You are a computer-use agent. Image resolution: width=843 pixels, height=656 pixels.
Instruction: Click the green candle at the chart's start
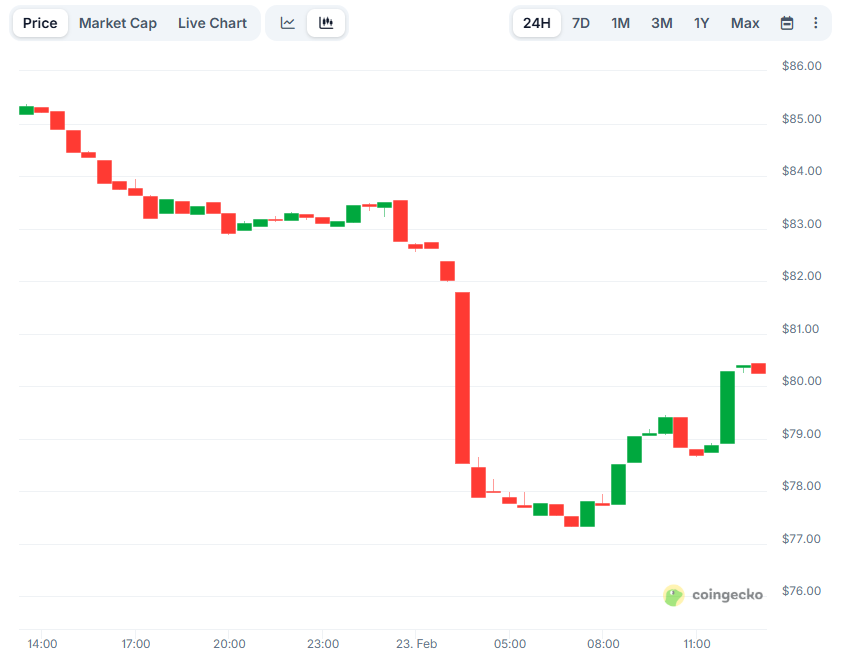pyautogui.click(x=26, y=110)
